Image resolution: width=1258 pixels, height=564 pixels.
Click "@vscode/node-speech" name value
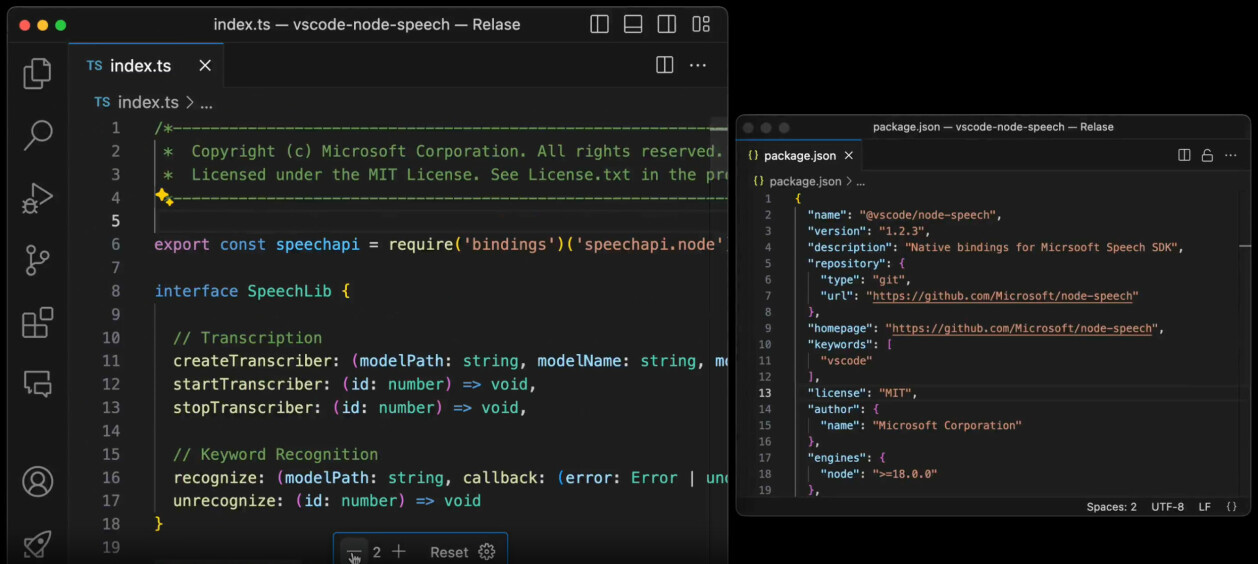[x=927, y=215]
